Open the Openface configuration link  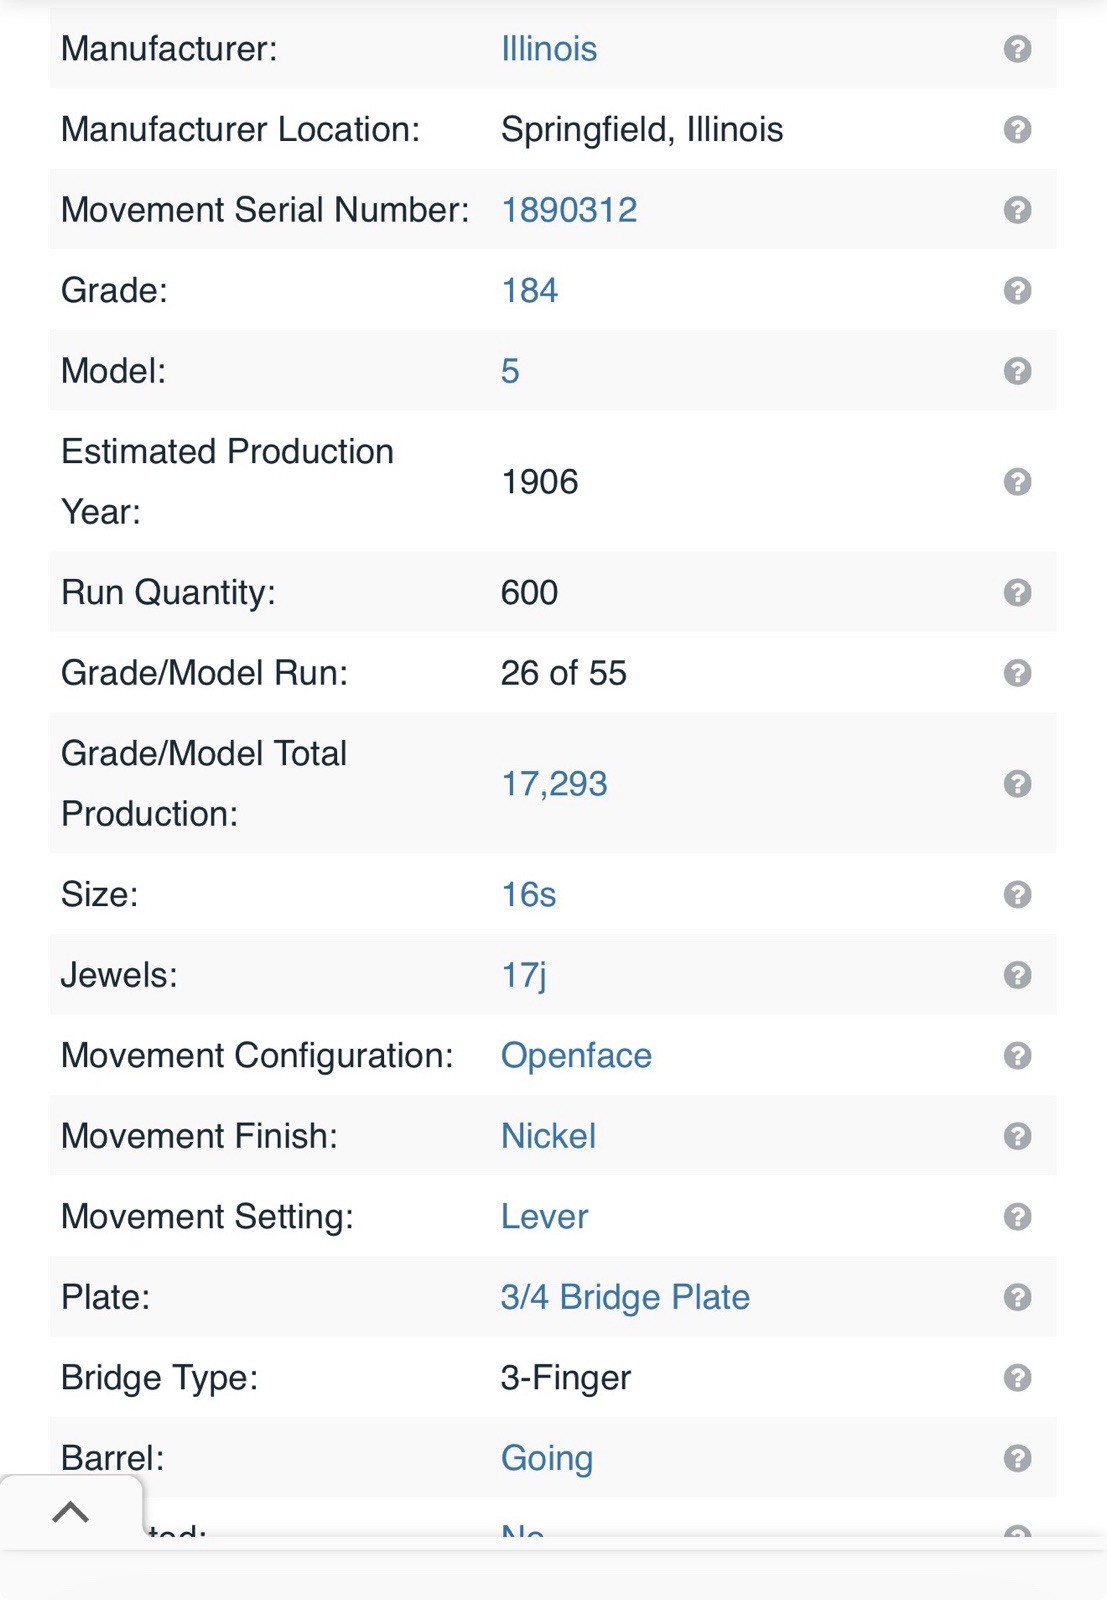click(576, 1056)
